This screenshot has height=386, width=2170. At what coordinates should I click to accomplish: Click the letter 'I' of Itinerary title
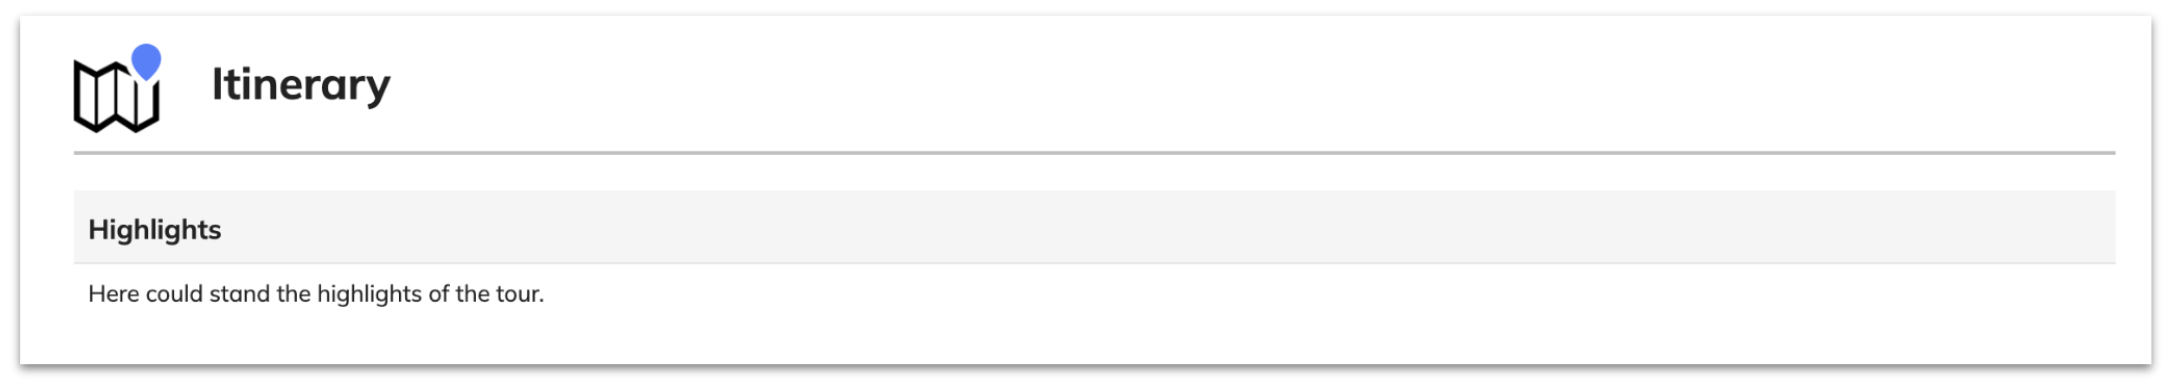(x=216, y=84)
